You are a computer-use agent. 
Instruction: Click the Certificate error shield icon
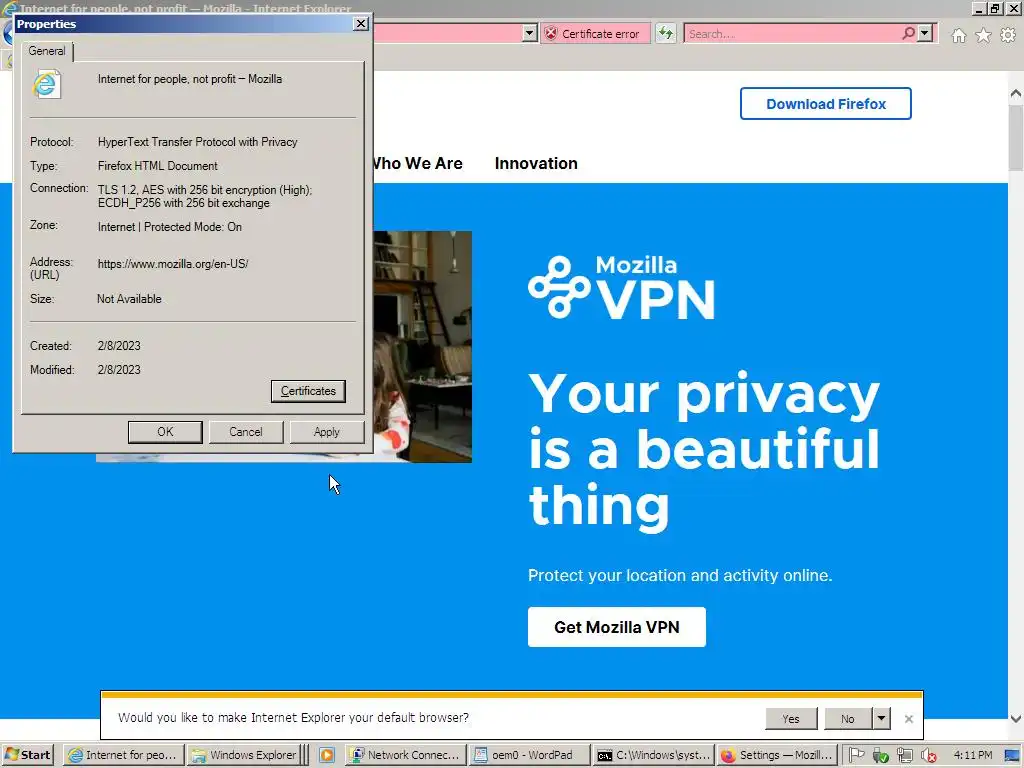[551, 33]
